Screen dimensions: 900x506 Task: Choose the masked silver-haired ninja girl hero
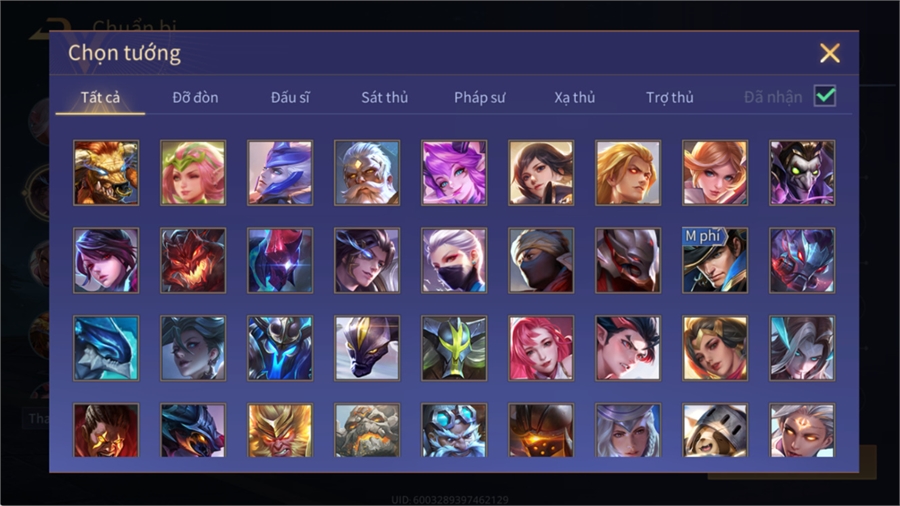454,260
